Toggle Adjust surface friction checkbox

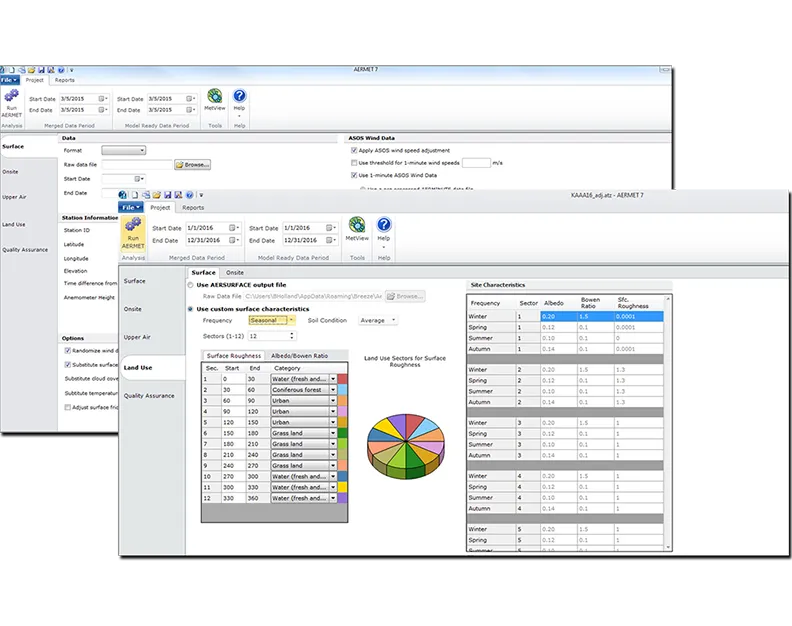(68, 407)
